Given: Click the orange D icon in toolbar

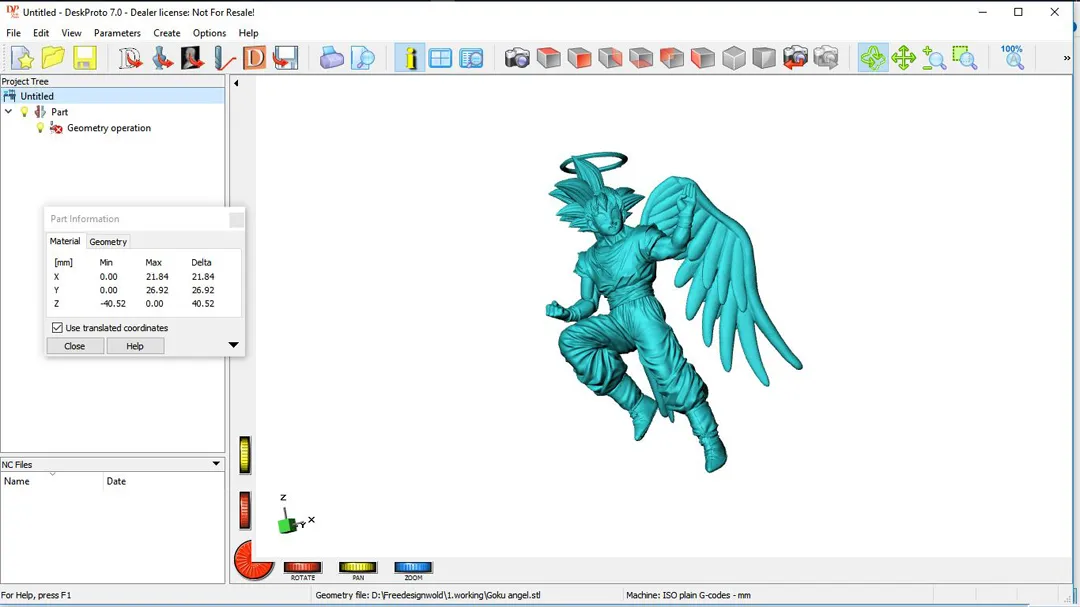Looking at the screenshot, I should (x=254, y=58).
